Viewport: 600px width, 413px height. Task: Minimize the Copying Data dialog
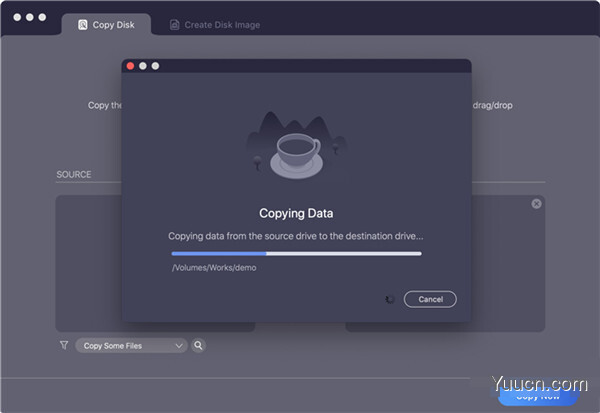[143, 66]
